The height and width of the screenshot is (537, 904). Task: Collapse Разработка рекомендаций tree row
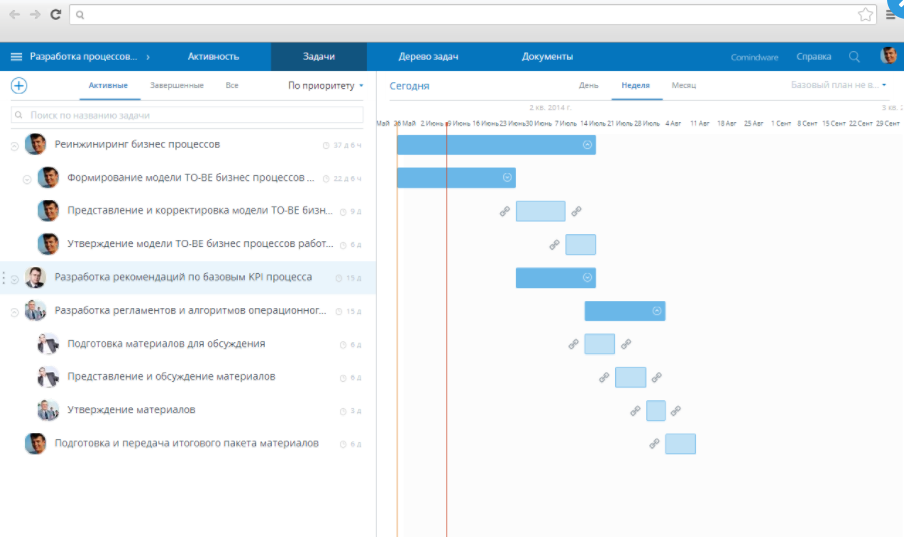pos(14,279)
